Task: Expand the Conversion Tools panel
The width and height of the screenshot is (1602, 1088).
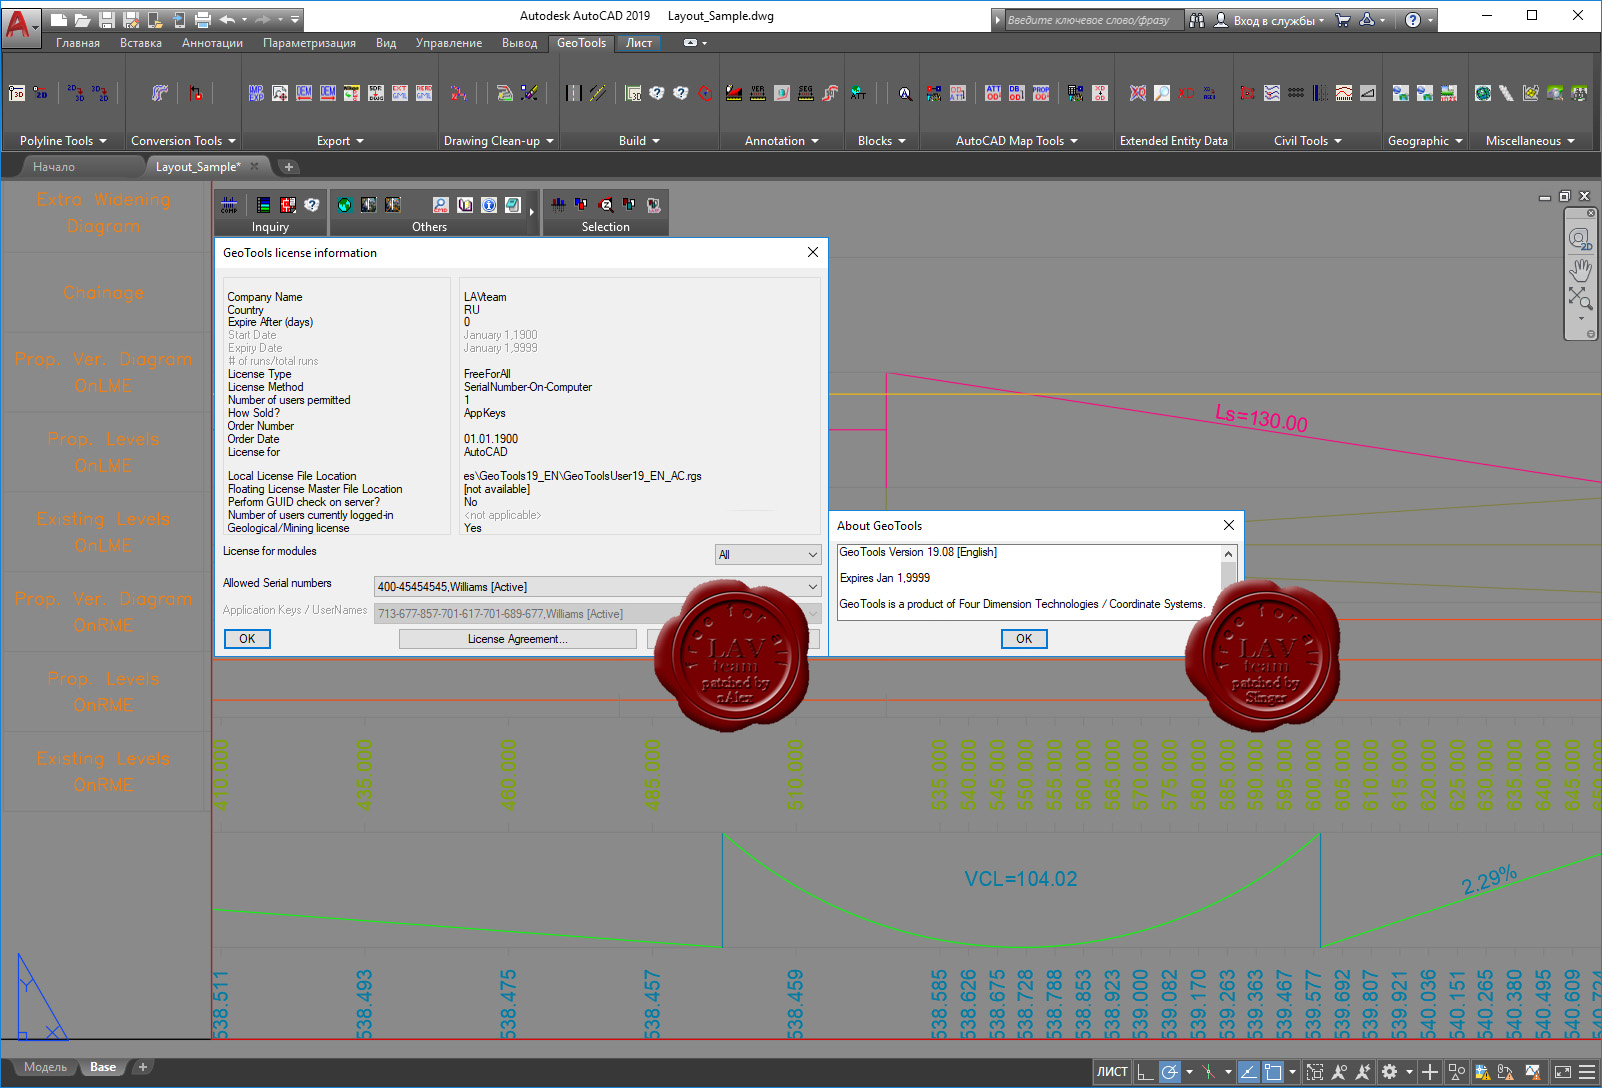Action: [x=183, y=141]
